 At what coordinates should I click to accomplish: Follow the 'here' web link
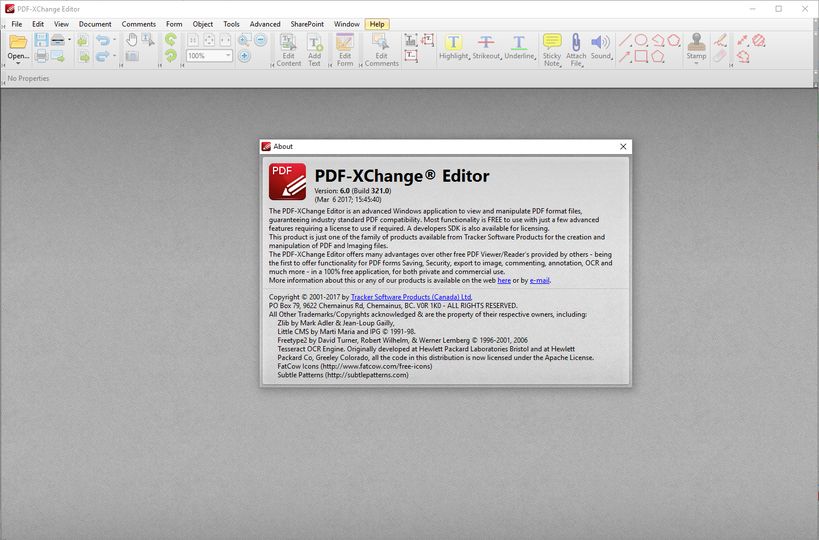pyautogui.click(x=504, y=280)
